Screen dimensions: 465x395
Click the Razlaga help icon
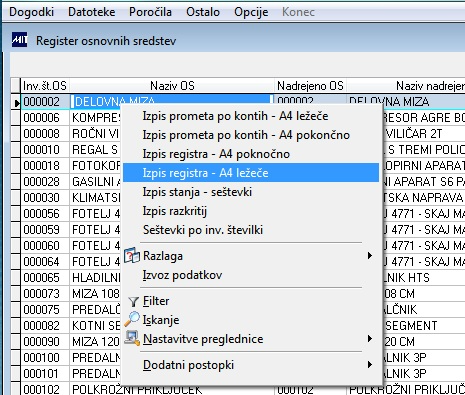tap(132, 256)
